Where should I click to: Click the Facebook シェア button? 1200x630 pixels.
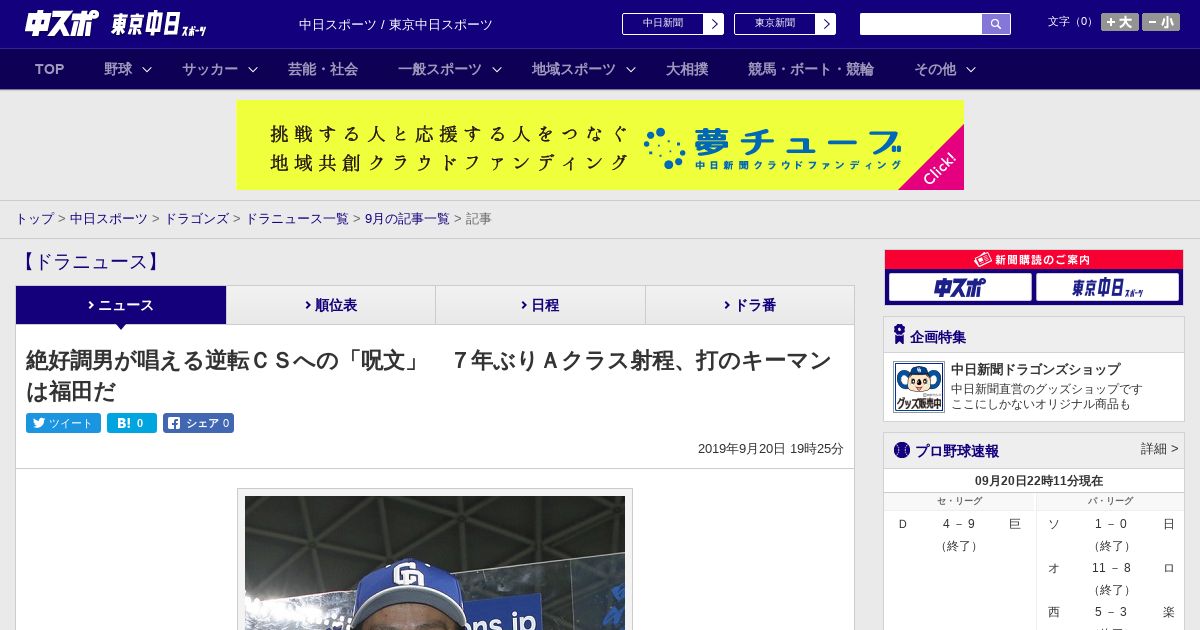pyautogui.click(x=198, y=423)
